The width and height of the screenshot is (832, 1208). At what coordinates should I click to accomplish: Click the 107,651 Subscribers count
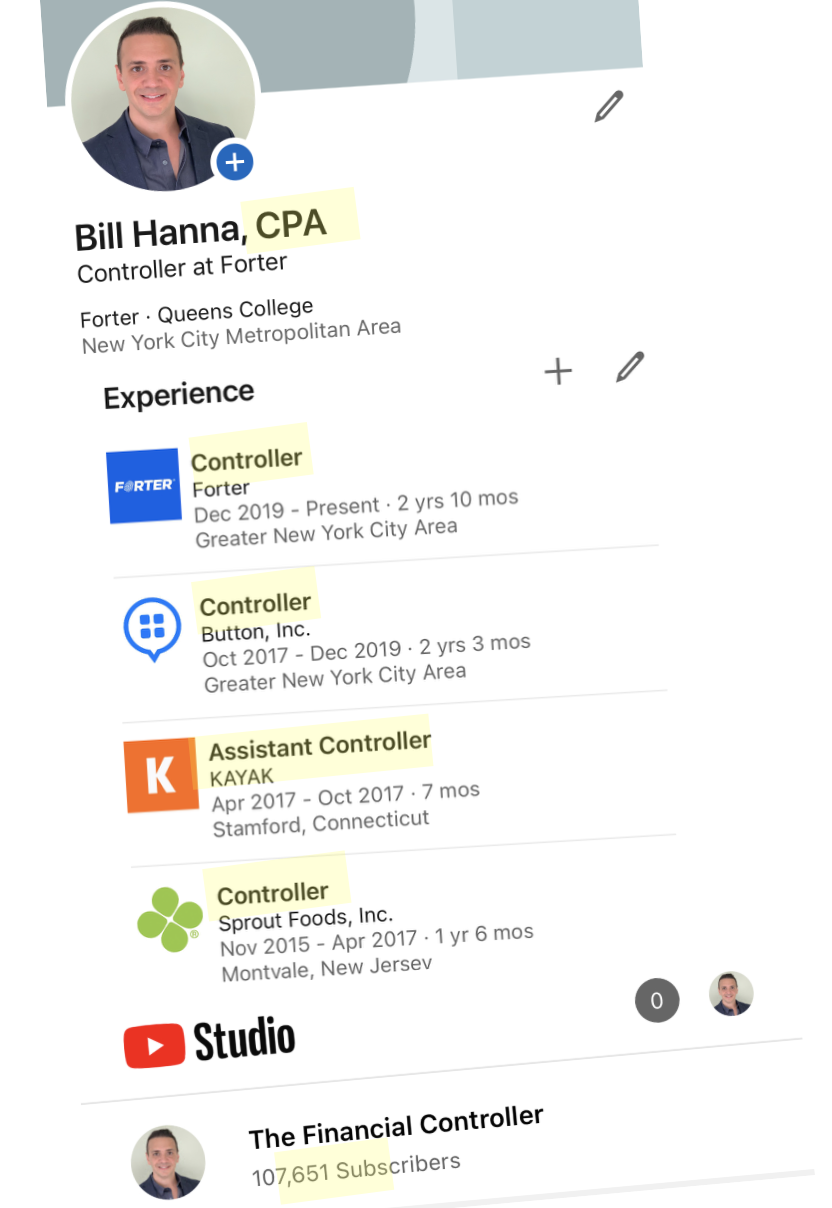click(x=356, y=1169)
